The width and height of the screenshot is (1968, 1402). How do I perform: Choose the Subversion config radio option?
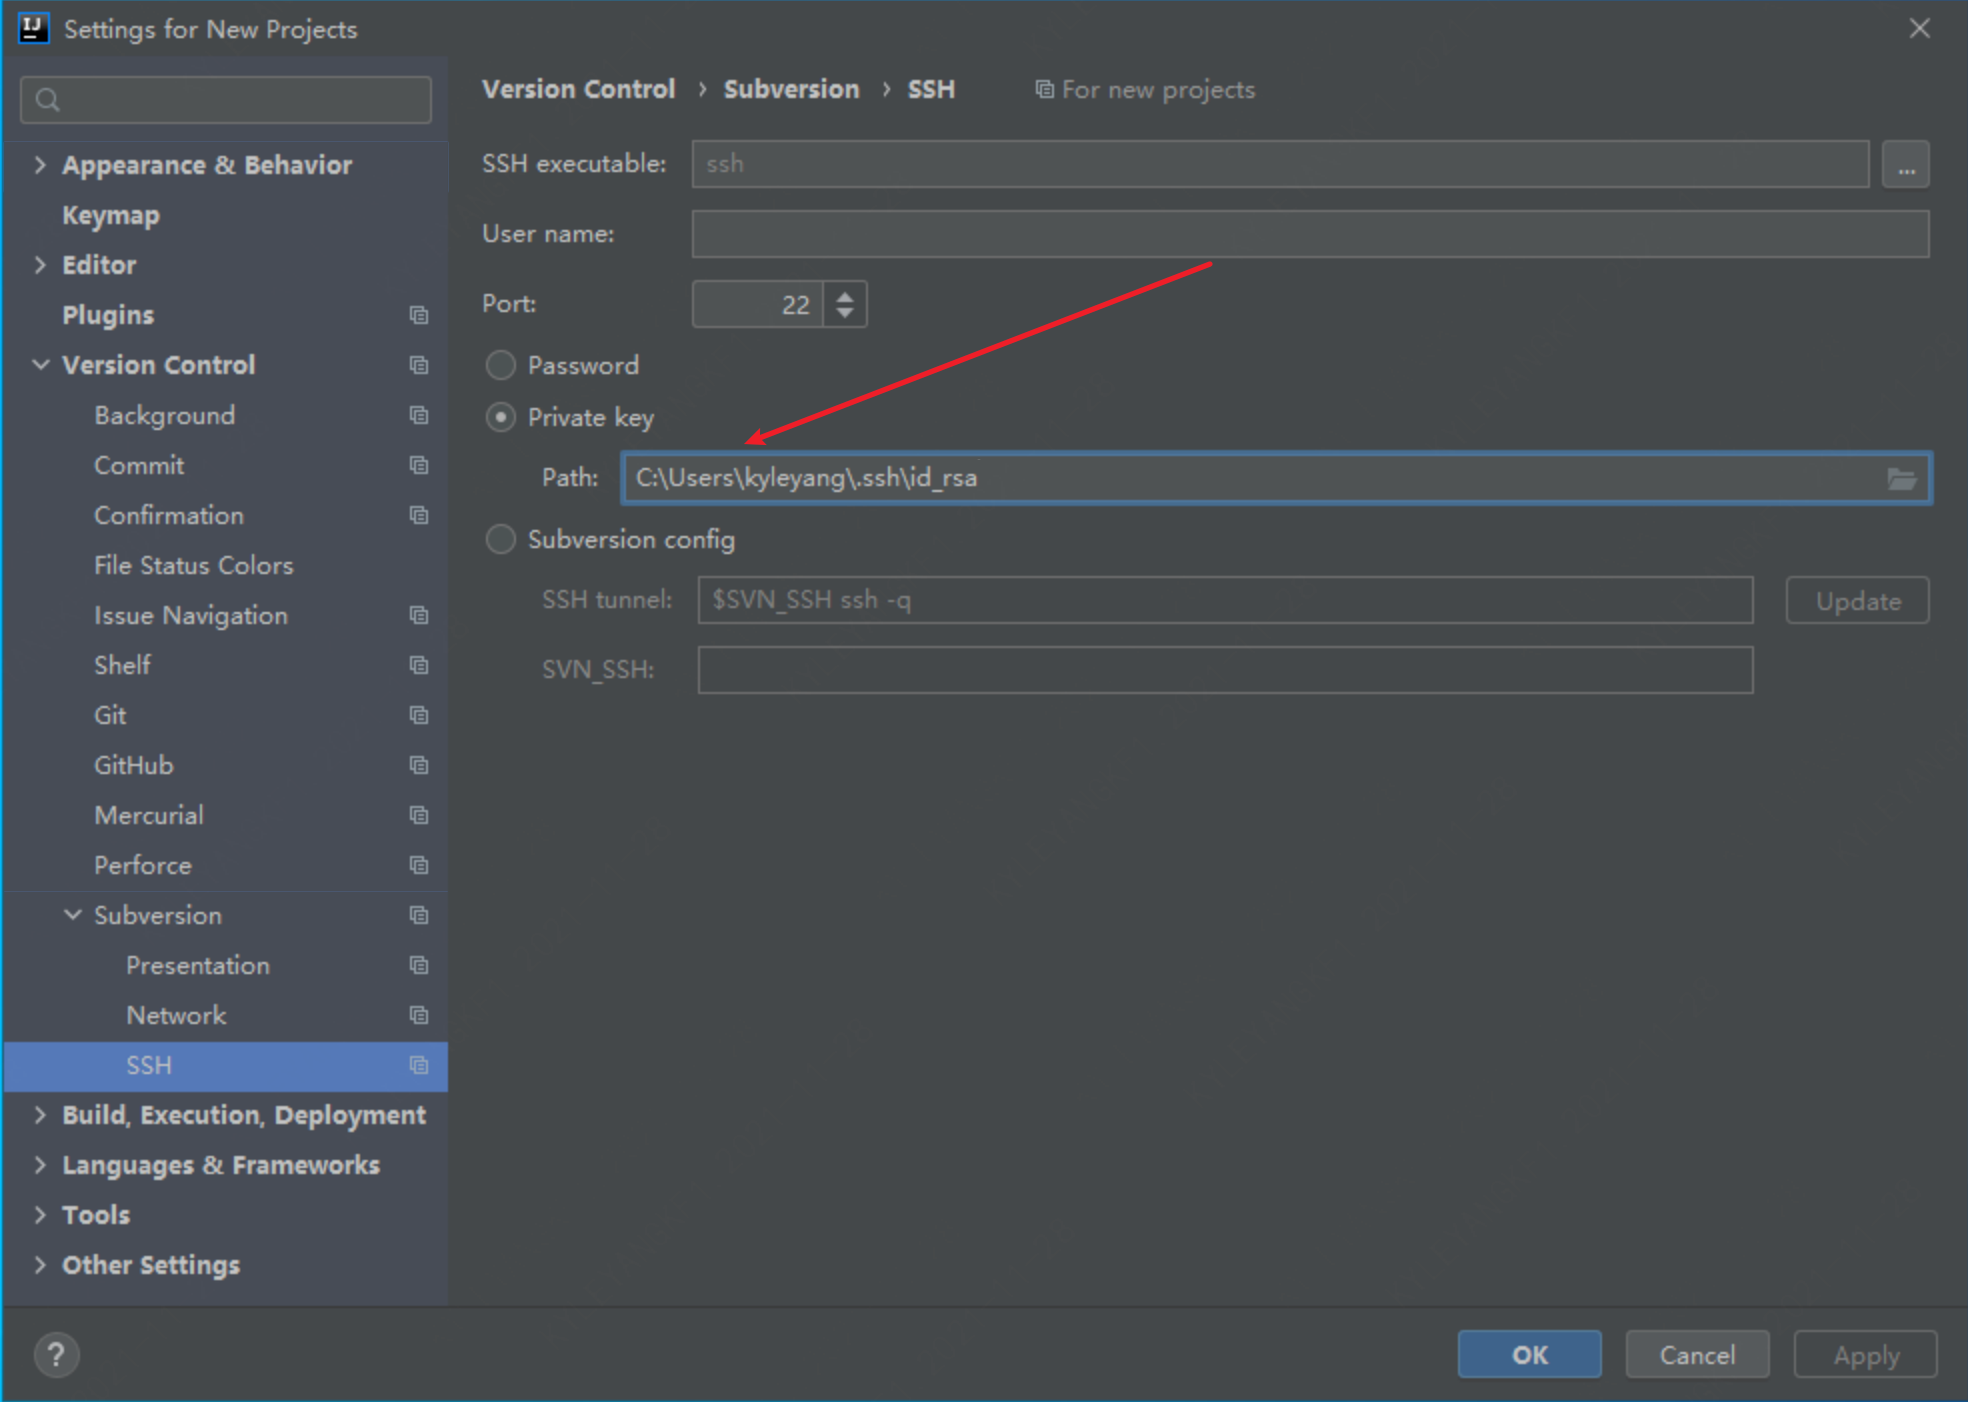(x=500, y=539)
